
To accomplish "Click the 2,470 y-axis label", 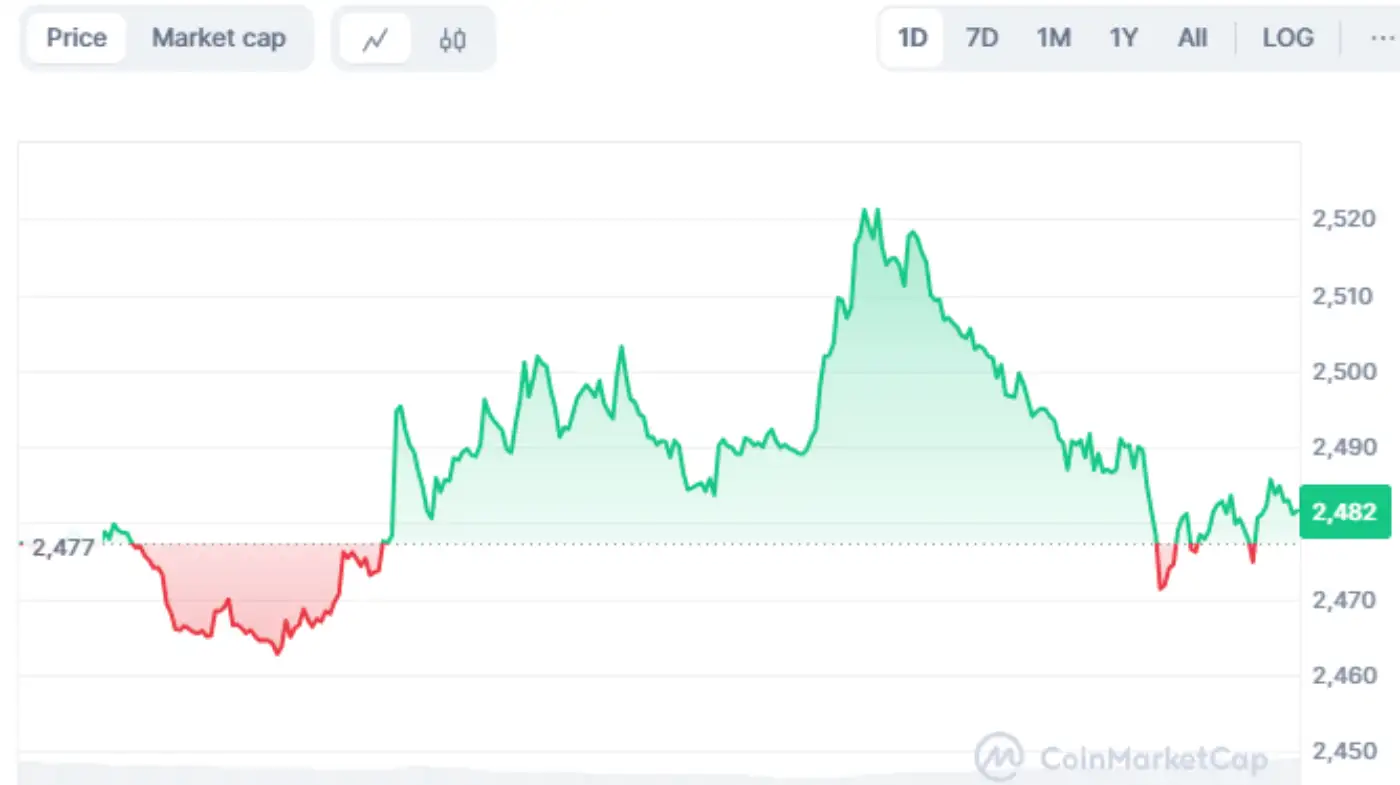I will (1343, 600).
